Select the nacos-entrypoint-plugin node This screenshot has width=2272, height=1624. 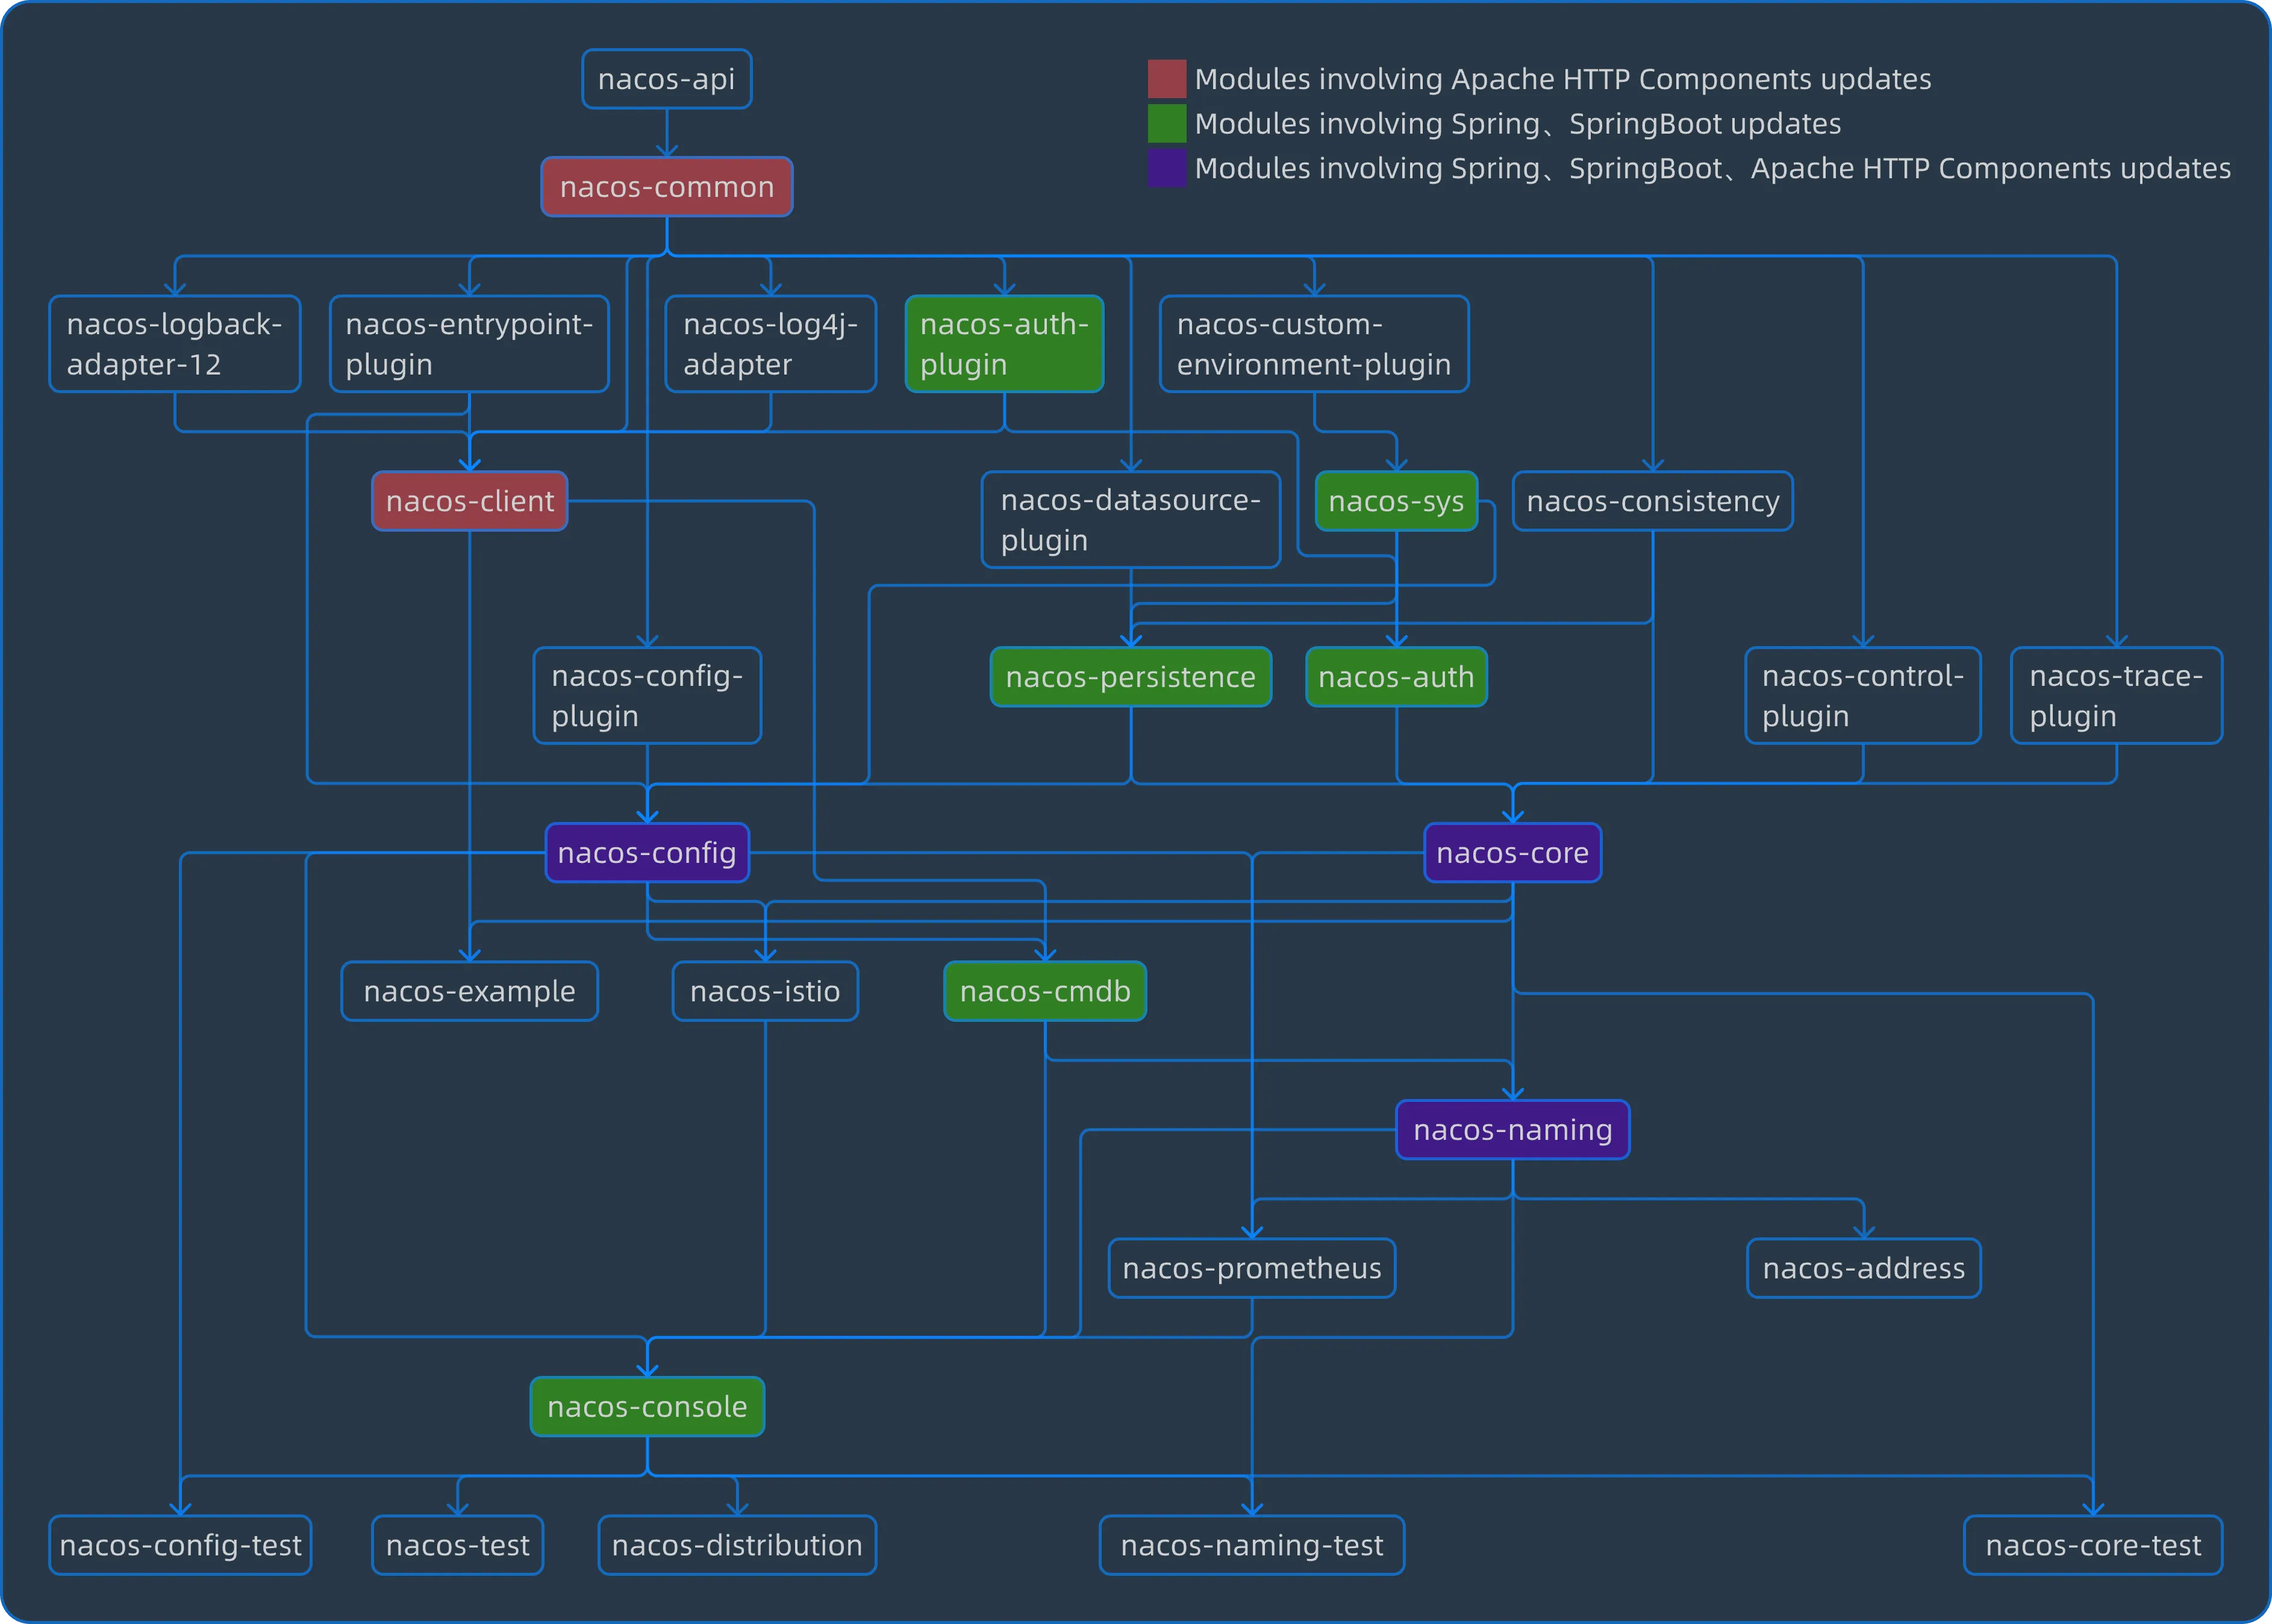point(469,344)
